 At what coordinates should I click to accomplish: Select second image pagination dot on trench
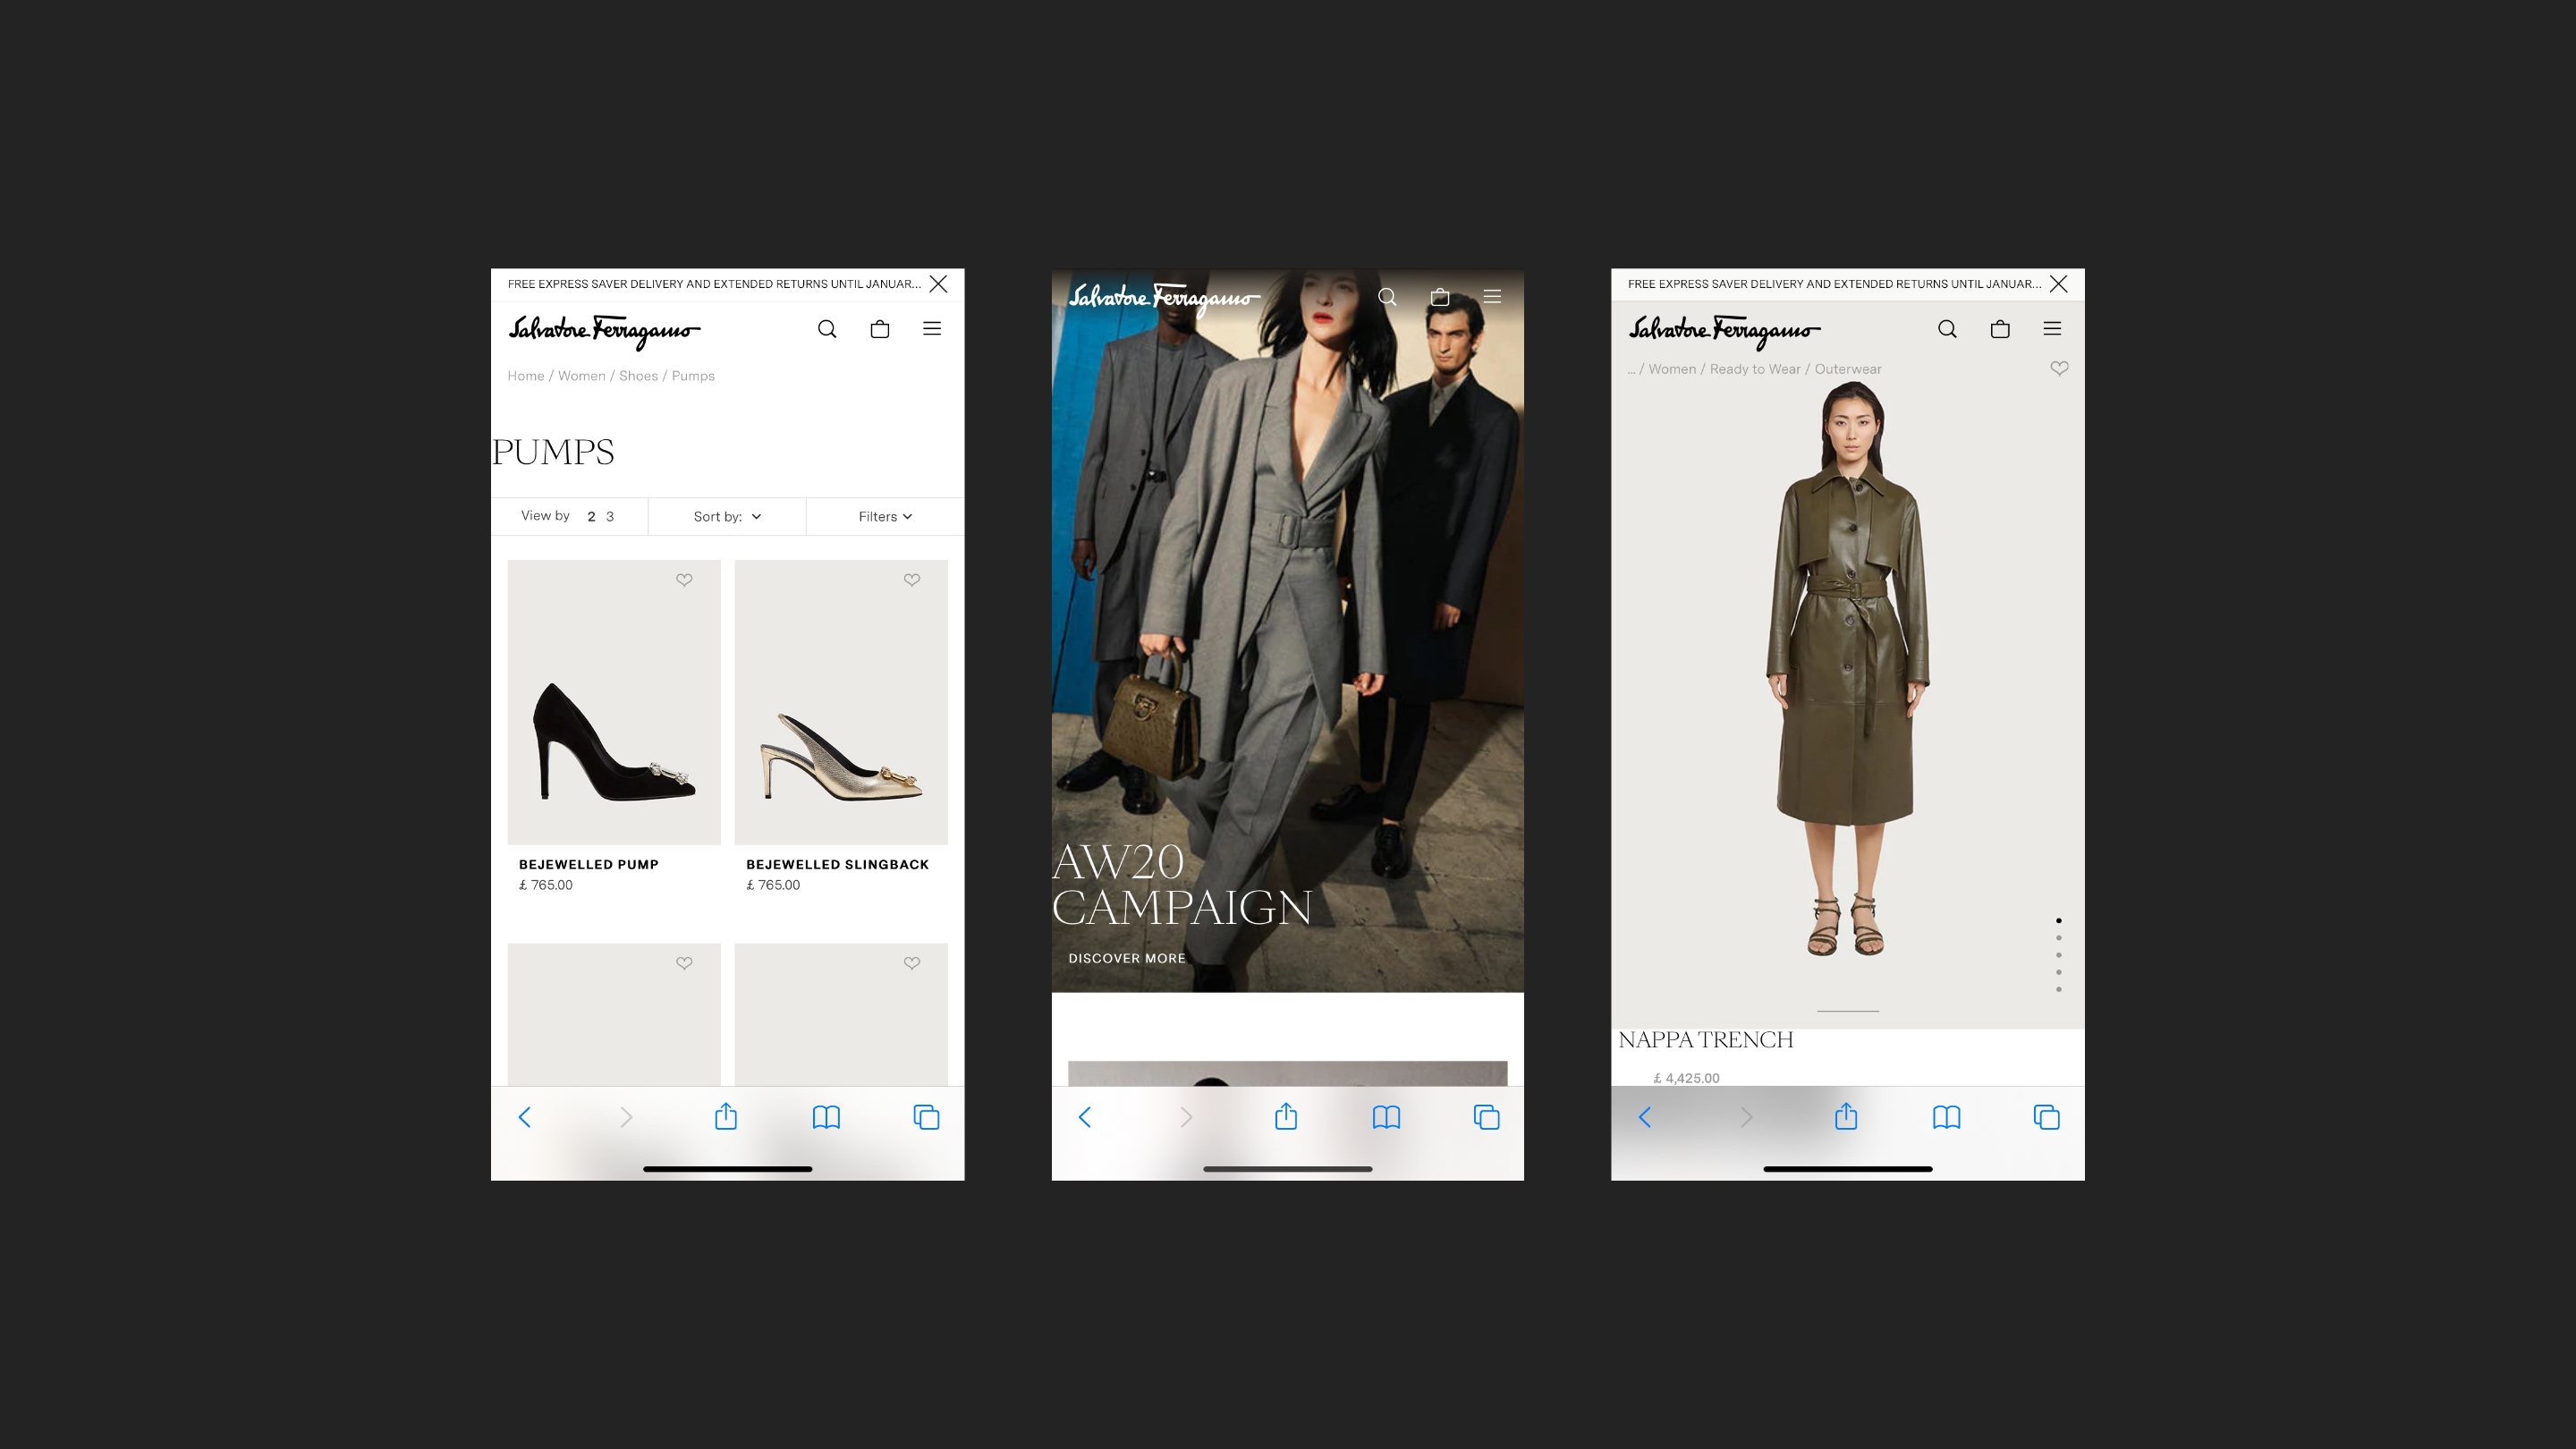2058,938
